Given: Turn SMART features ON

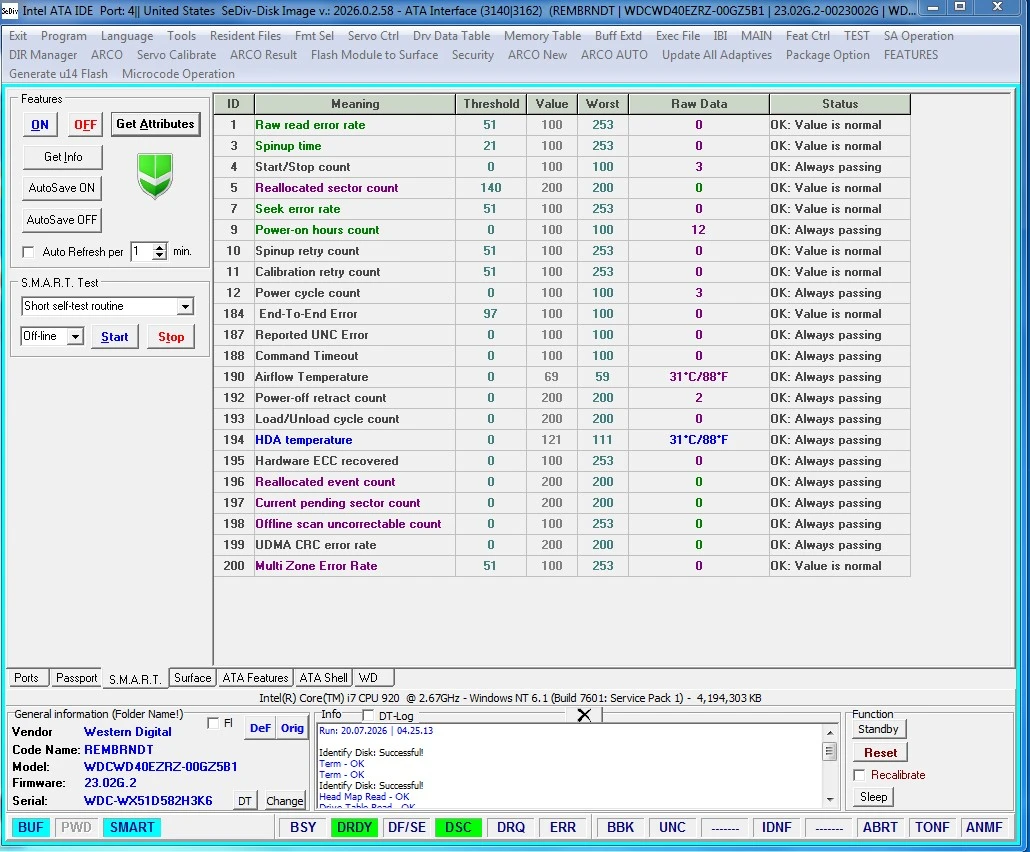Looking at the screenshot, I should click(x=40, y=125).
